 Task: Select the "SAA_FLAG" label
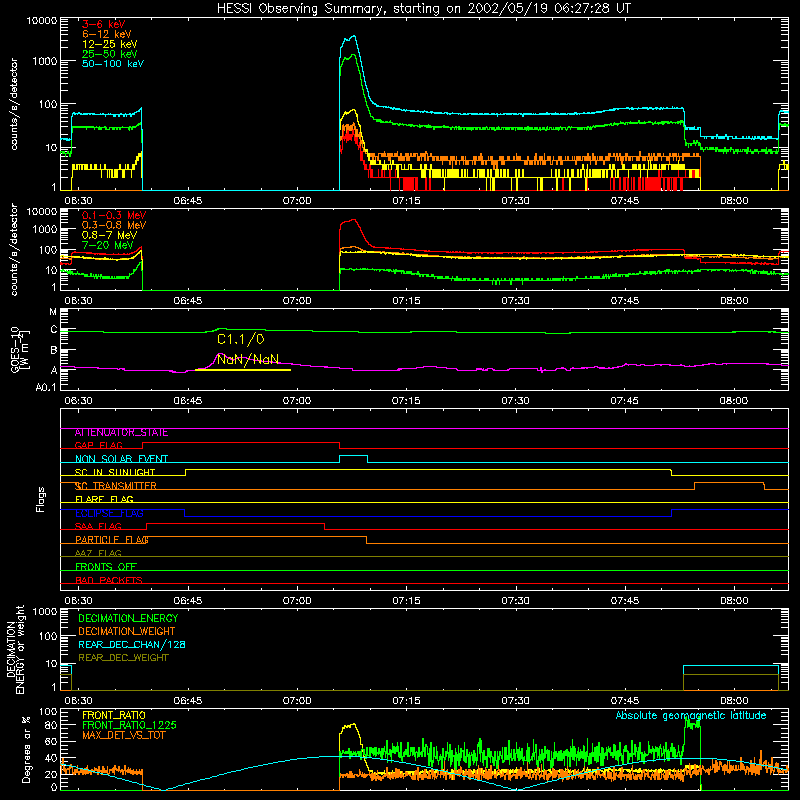pos(98,527)
